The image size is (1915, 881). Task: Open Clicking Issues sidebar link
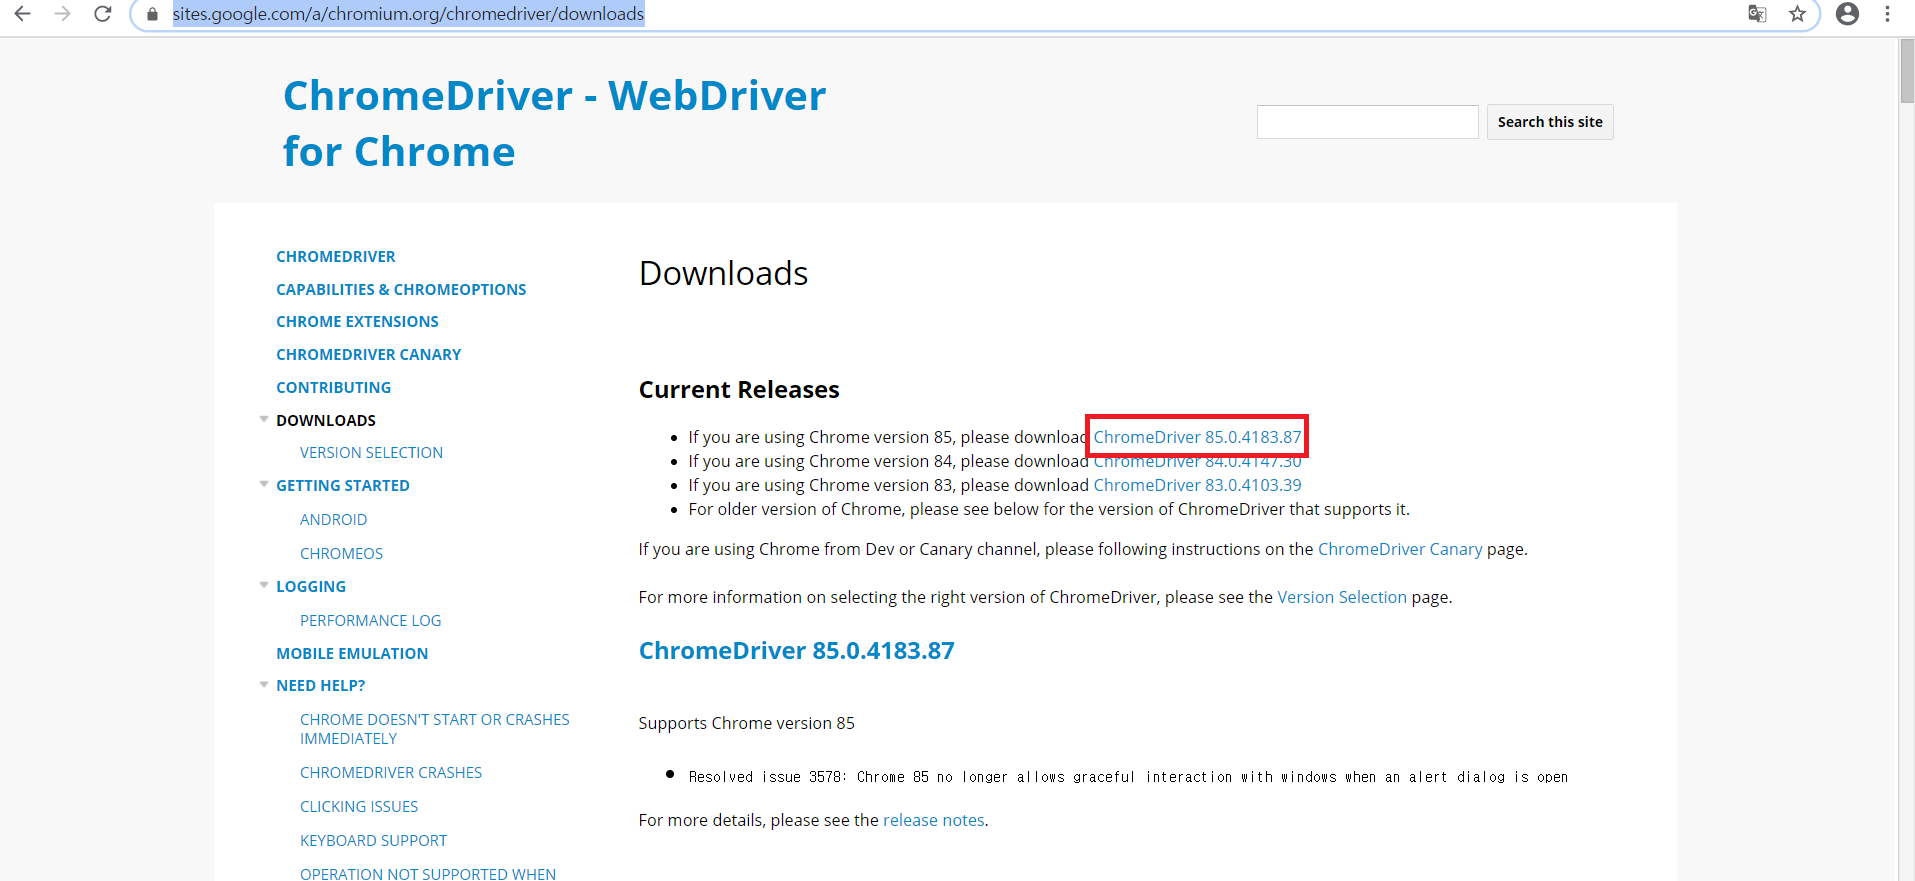coord(359,807)
